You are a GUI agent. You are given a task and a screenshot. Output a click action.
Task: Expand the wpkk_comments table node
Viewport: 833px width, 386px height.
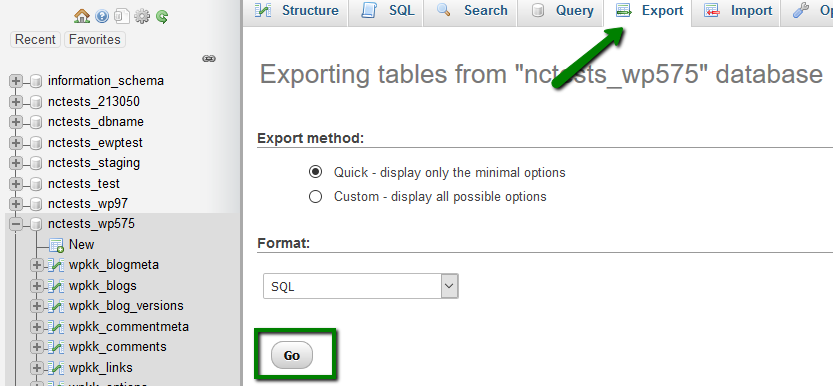[37, 347]
